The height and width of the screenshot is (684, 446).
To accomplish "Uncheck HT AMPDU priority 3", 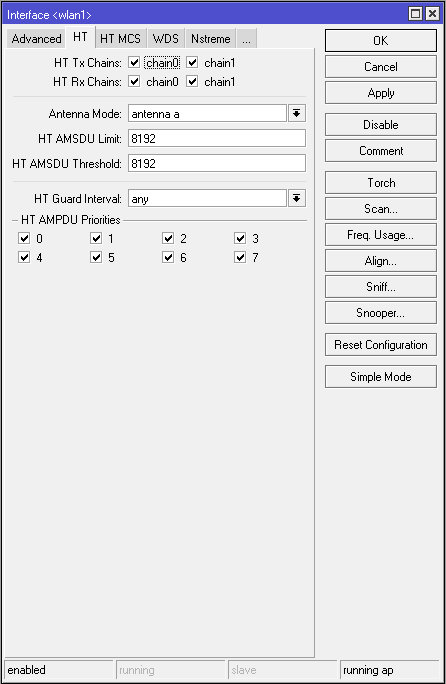I will pos(240,238).
